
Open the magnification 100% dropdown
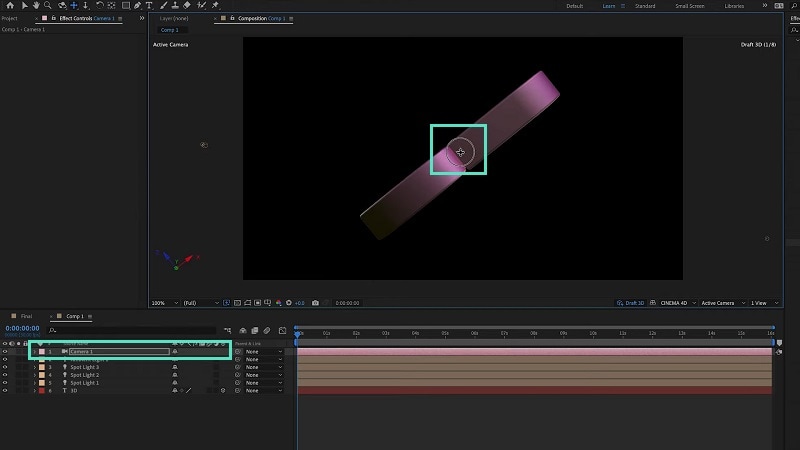(x=160, y=302)
